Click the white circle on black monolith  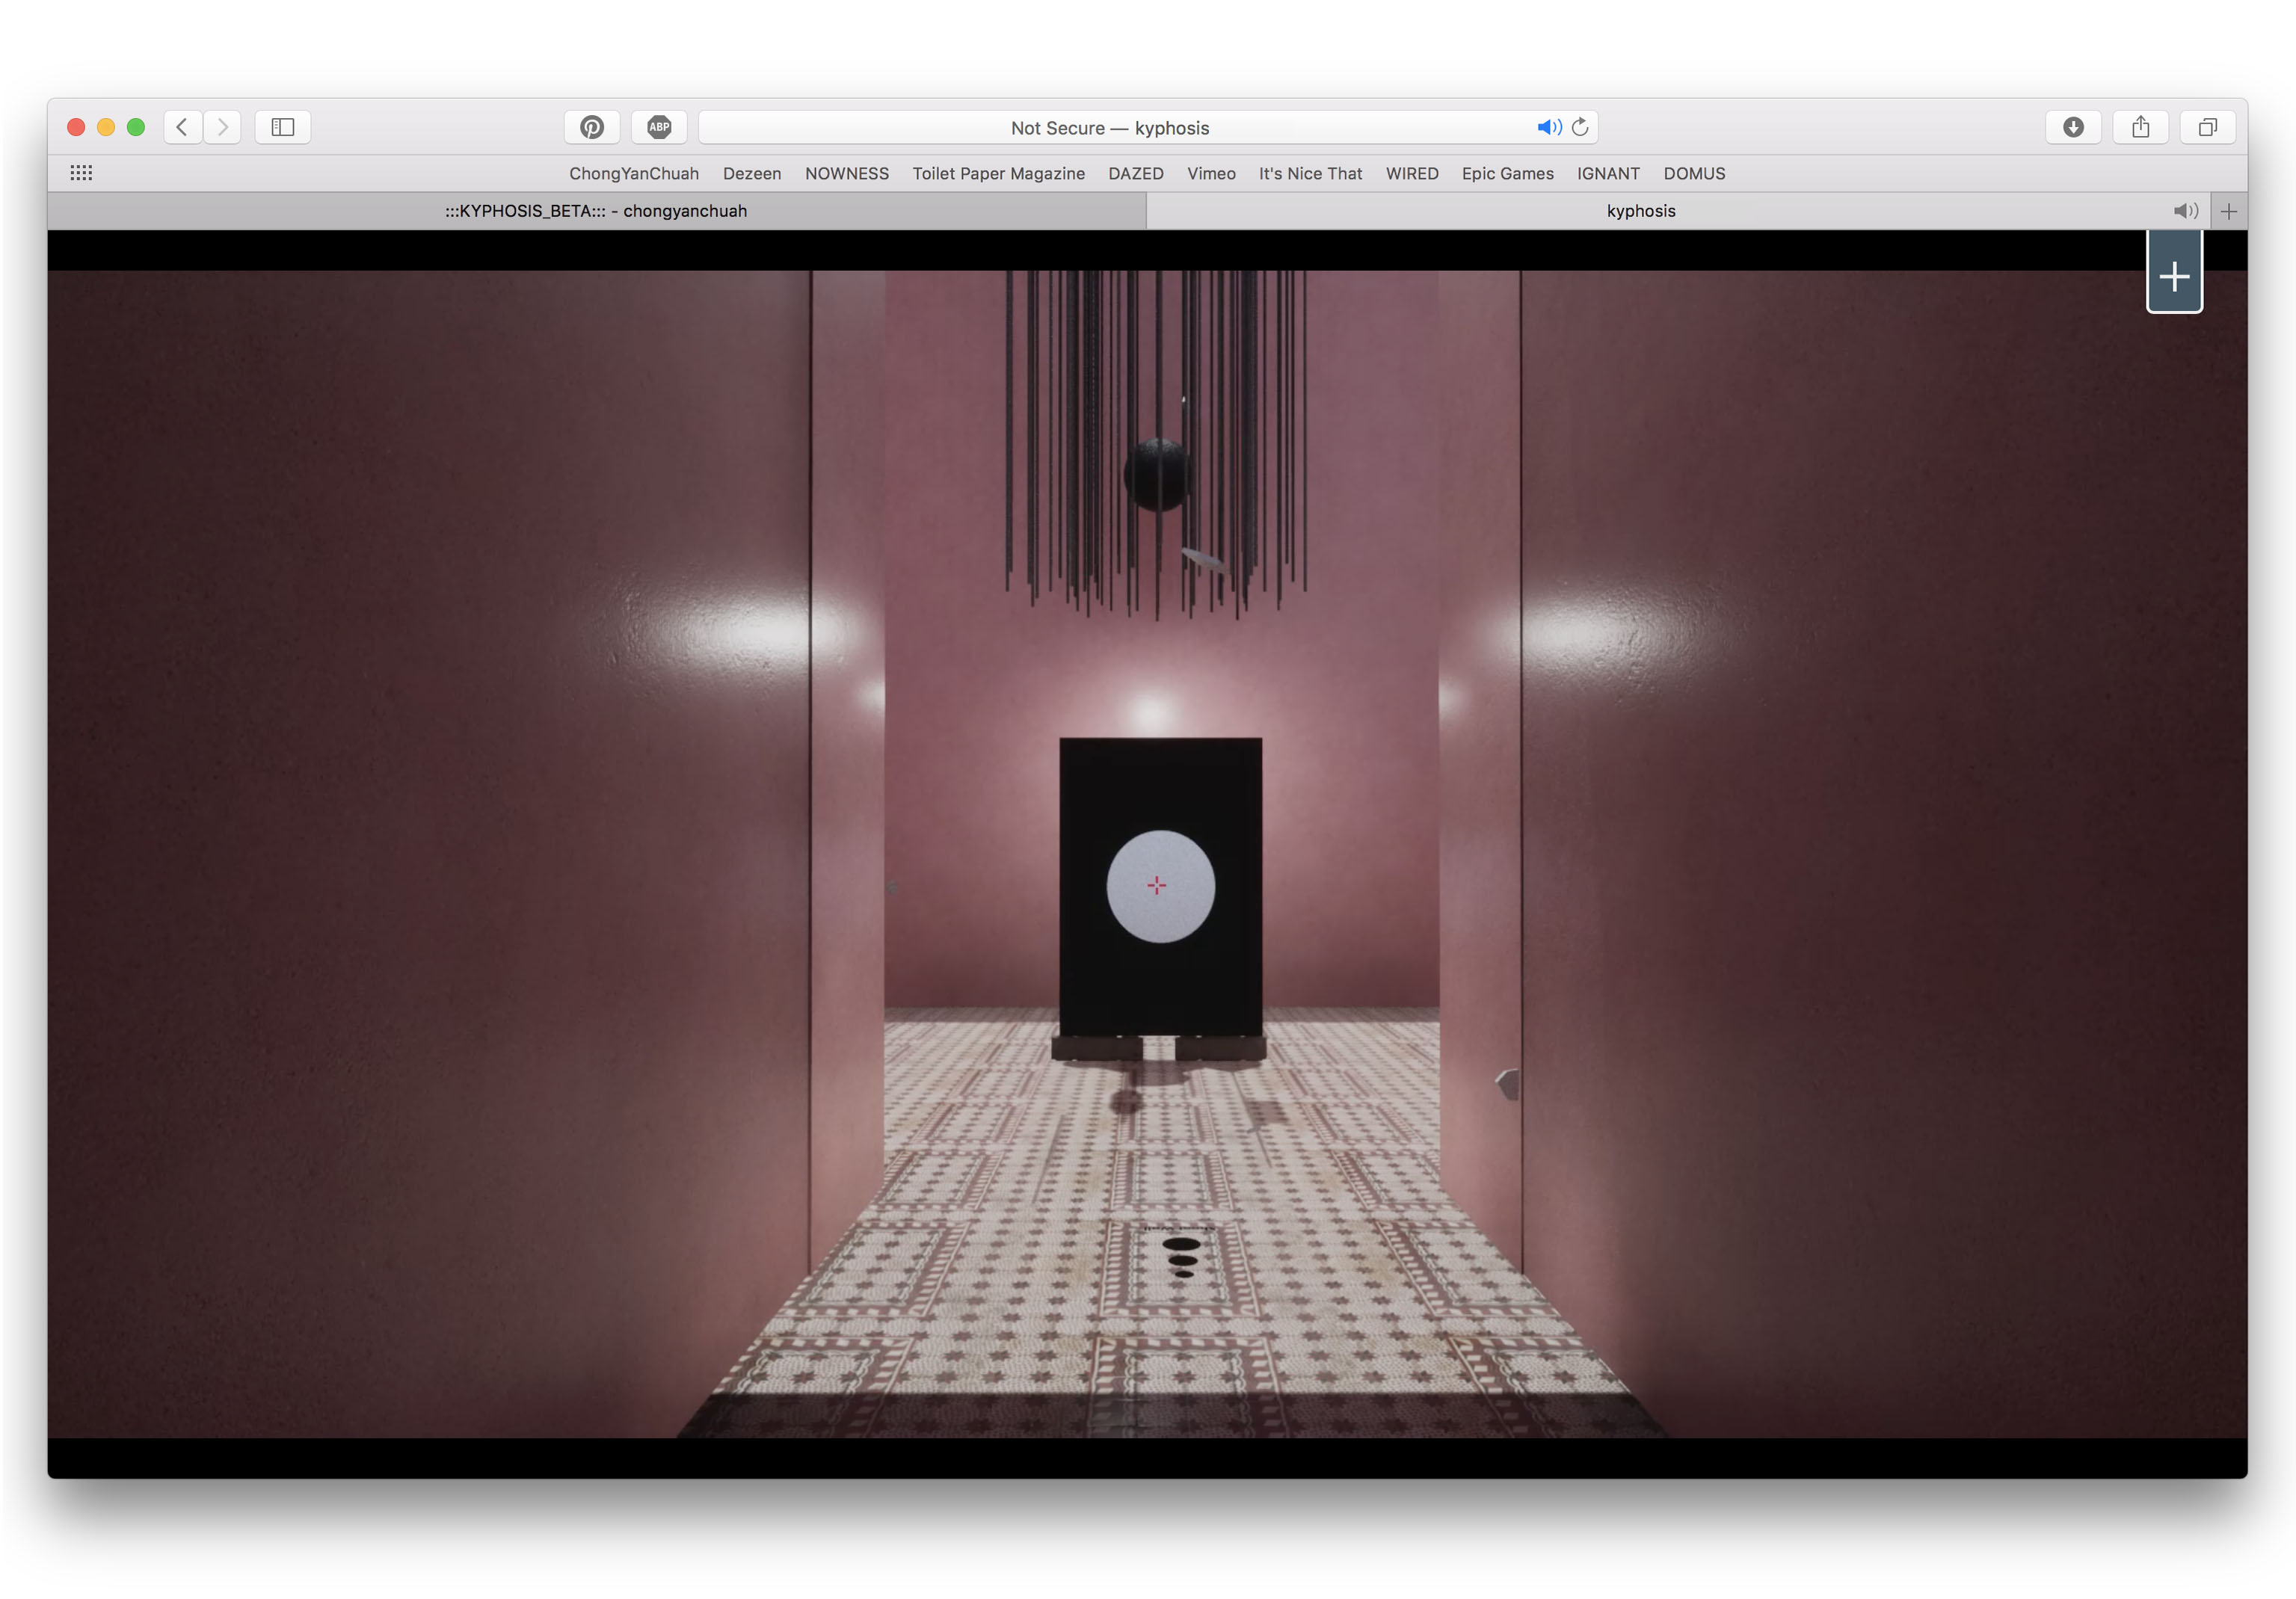1160,886
